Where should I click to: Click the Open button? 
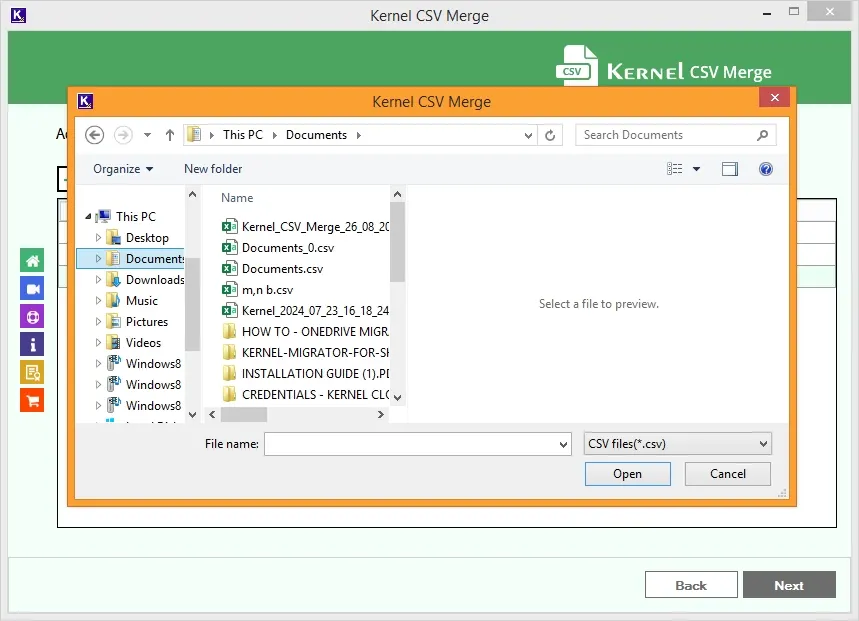coord(627,474)
